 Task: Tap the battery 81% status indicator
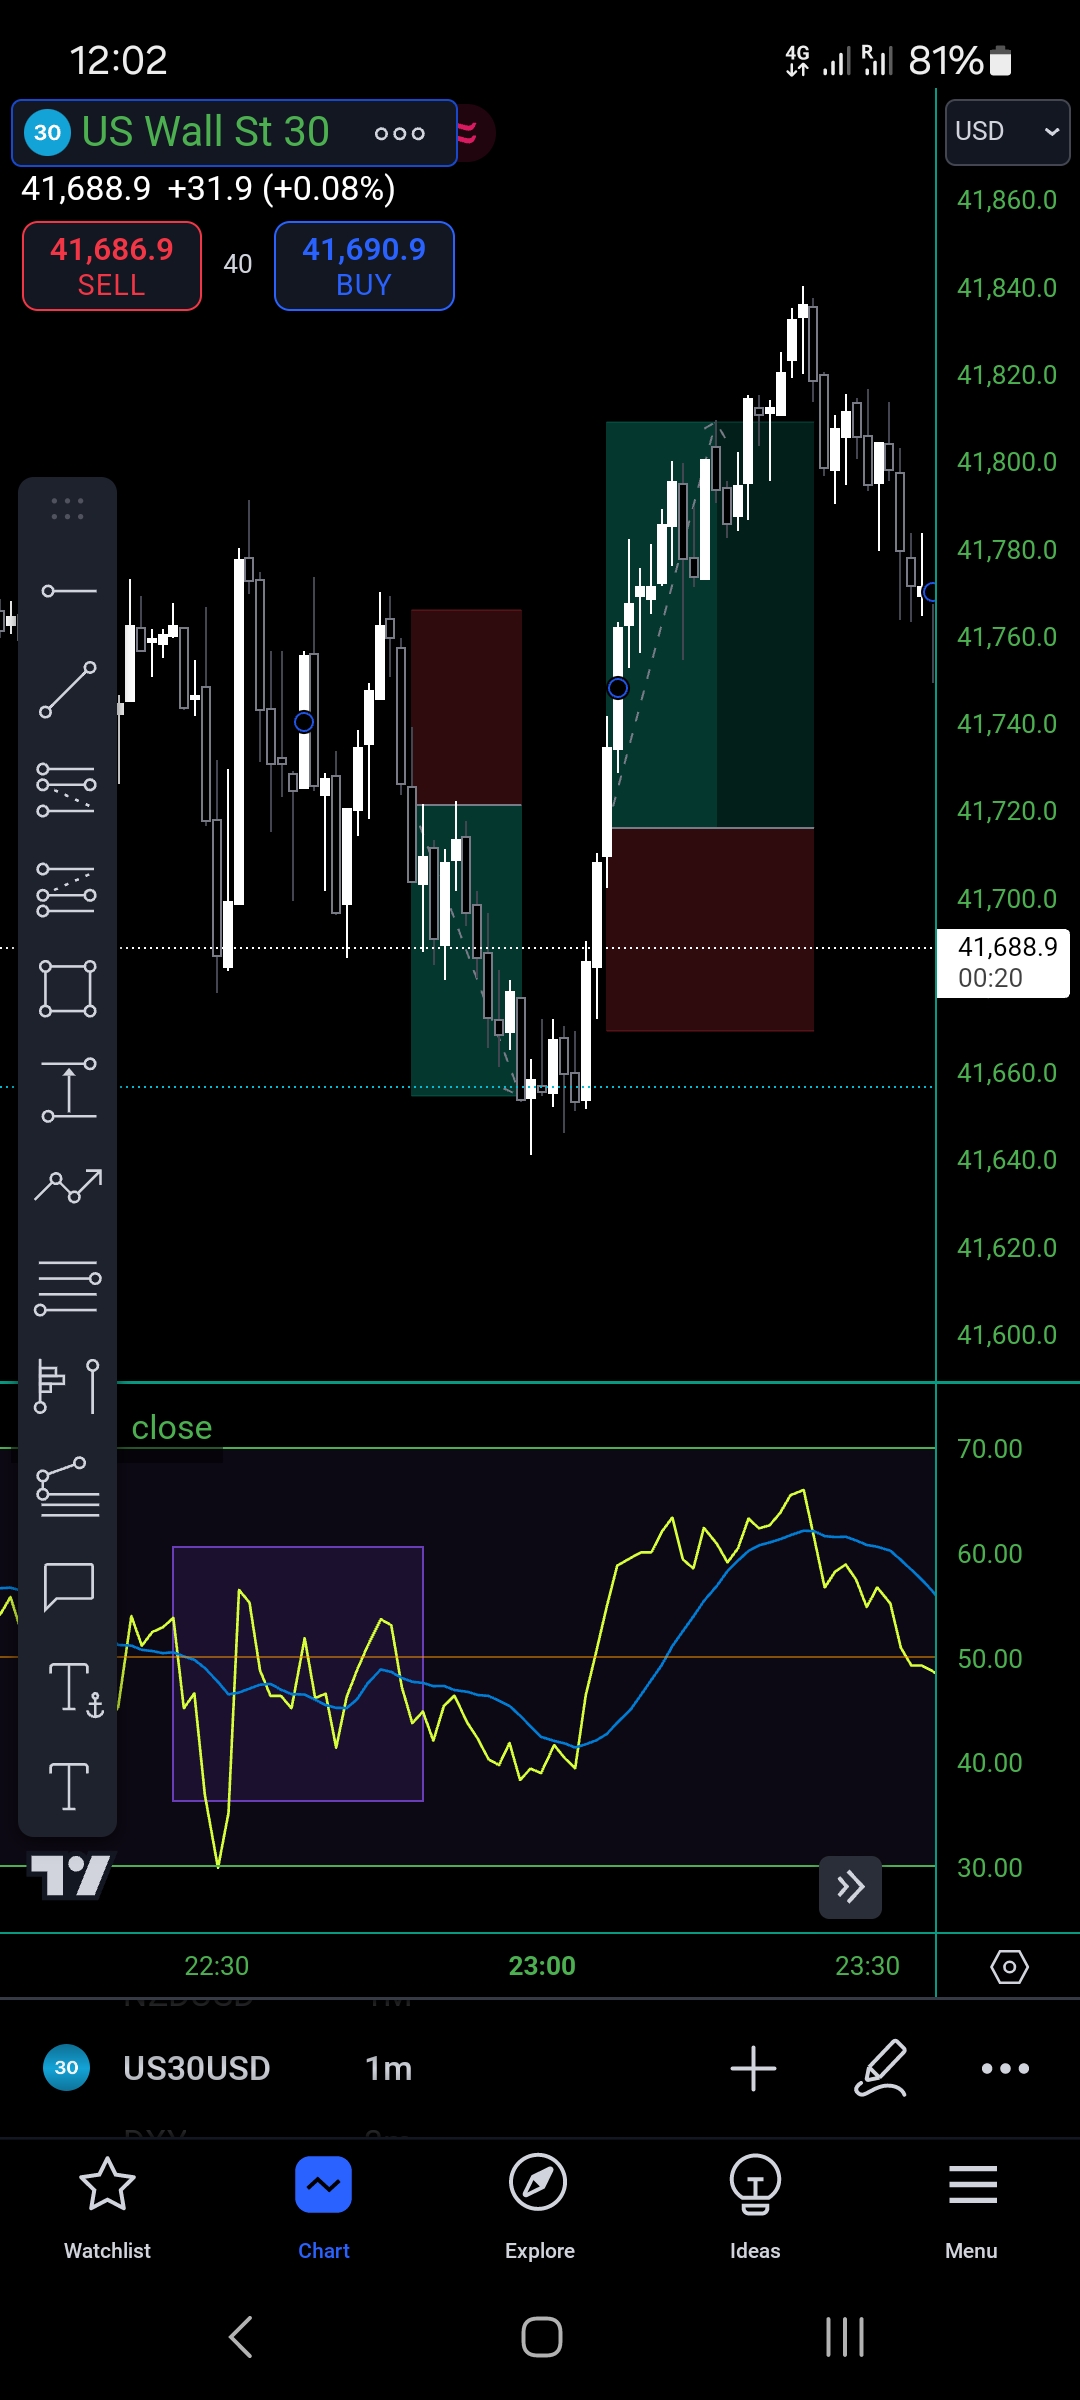960,61
